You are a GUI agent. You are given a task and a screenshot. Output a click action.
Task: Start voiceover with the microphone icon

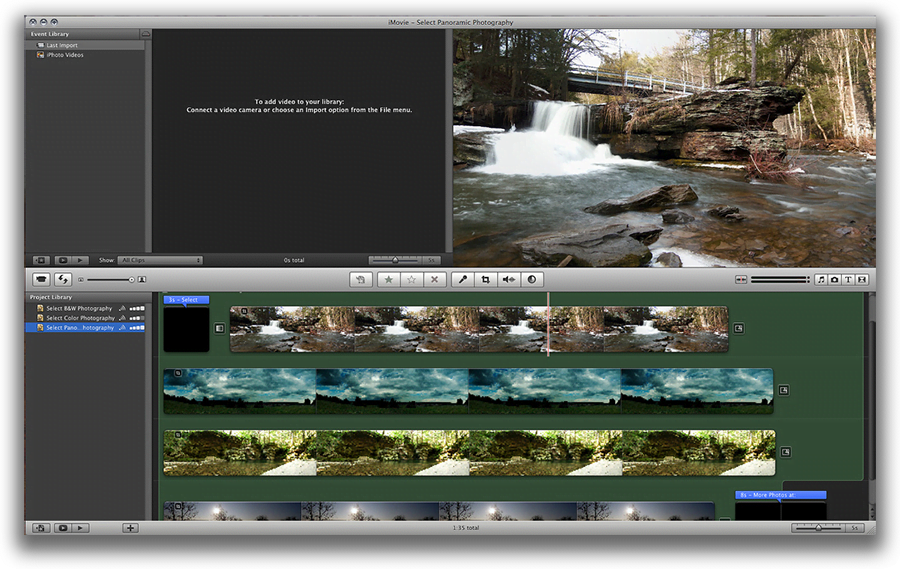click(x=463, y=280)
